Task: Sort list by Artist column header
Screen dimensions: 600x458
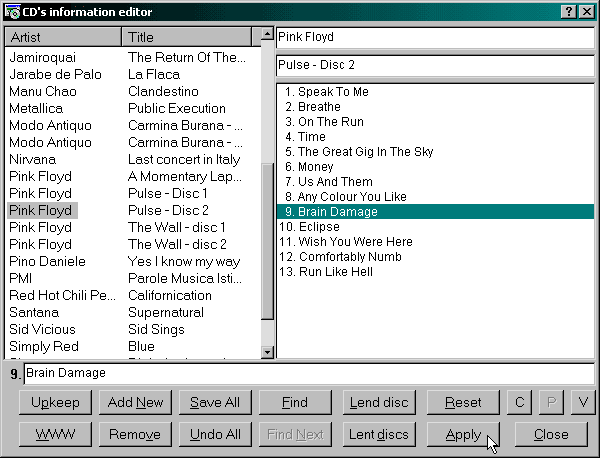Action: pos(63,37)
